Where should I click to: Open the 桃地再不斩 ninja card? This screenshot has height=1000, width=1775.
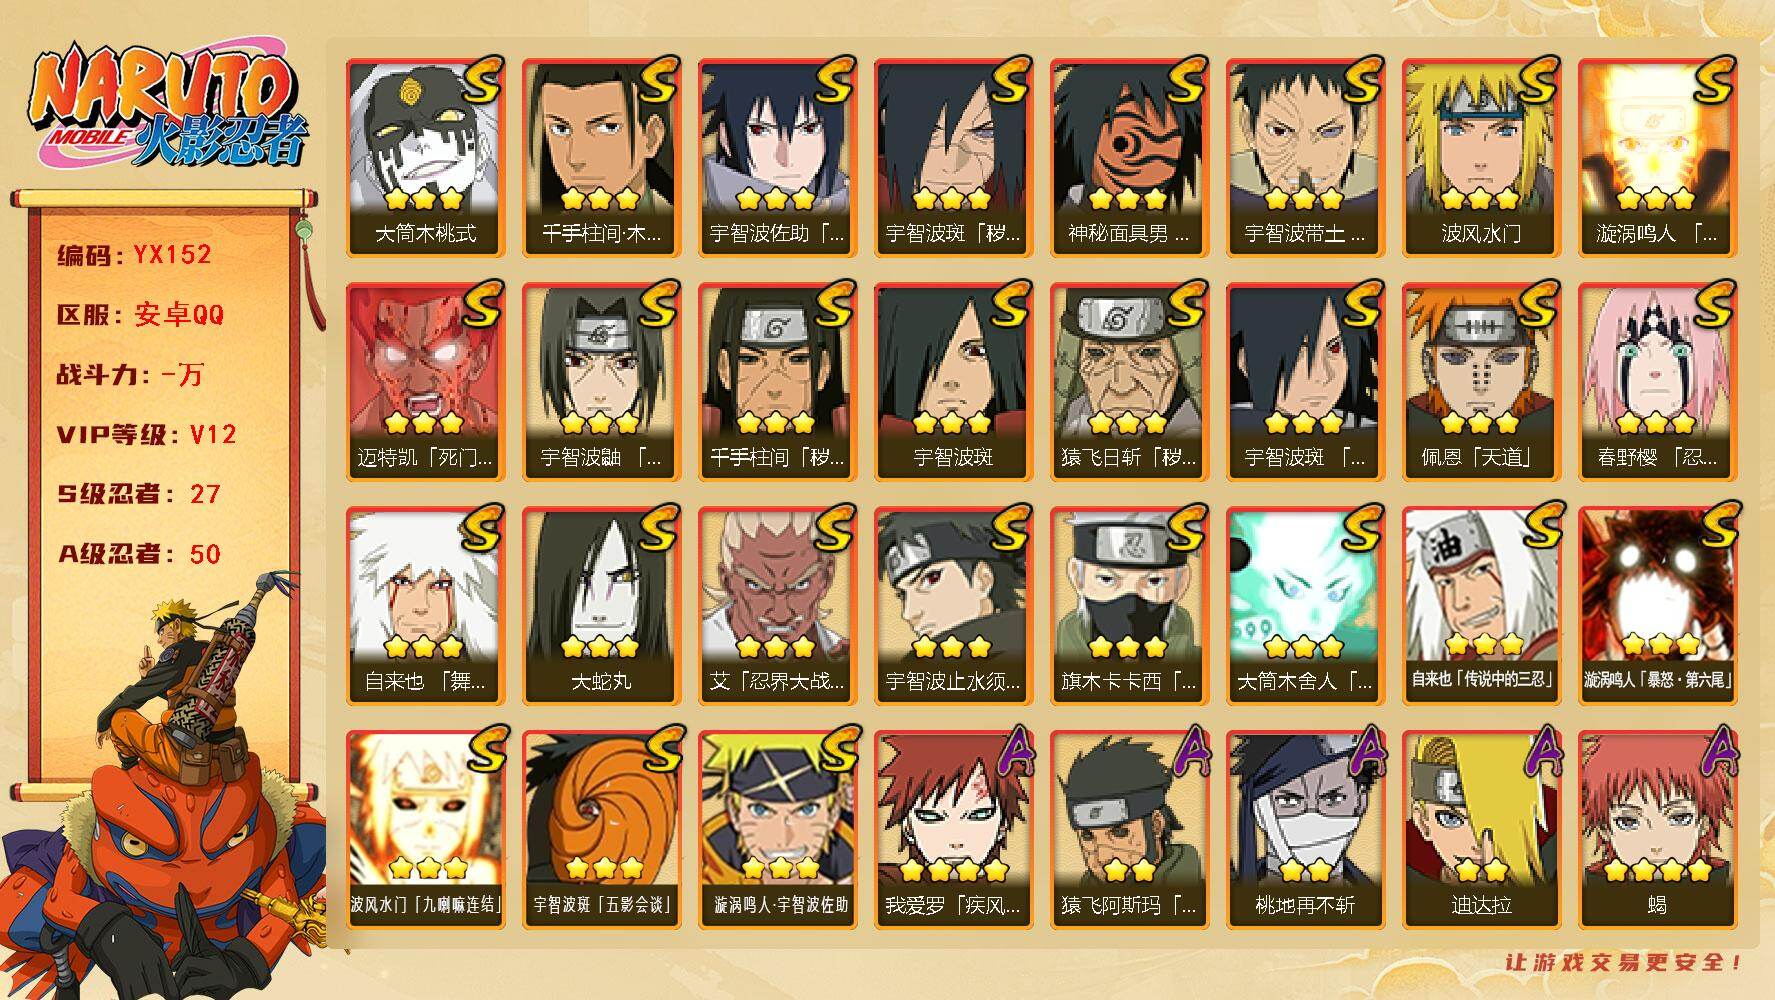tap(1305, 829)
